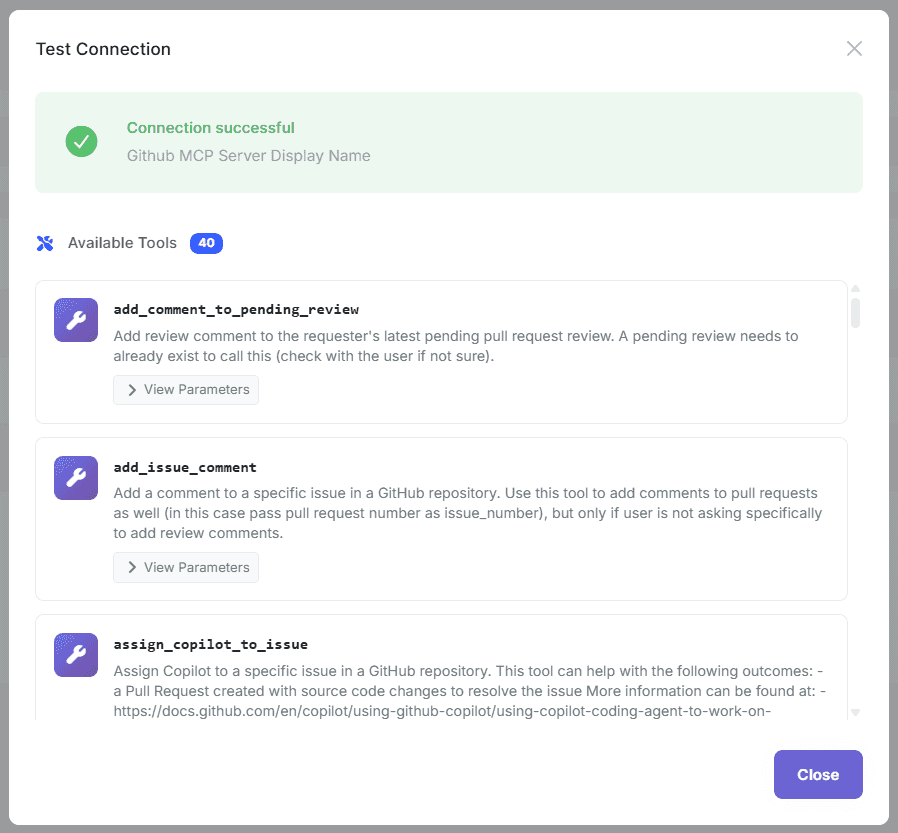Screen dimensions: 898x833
Task: Select the assign_copilot_to_issue tool icon
Action: coord(75,655)
